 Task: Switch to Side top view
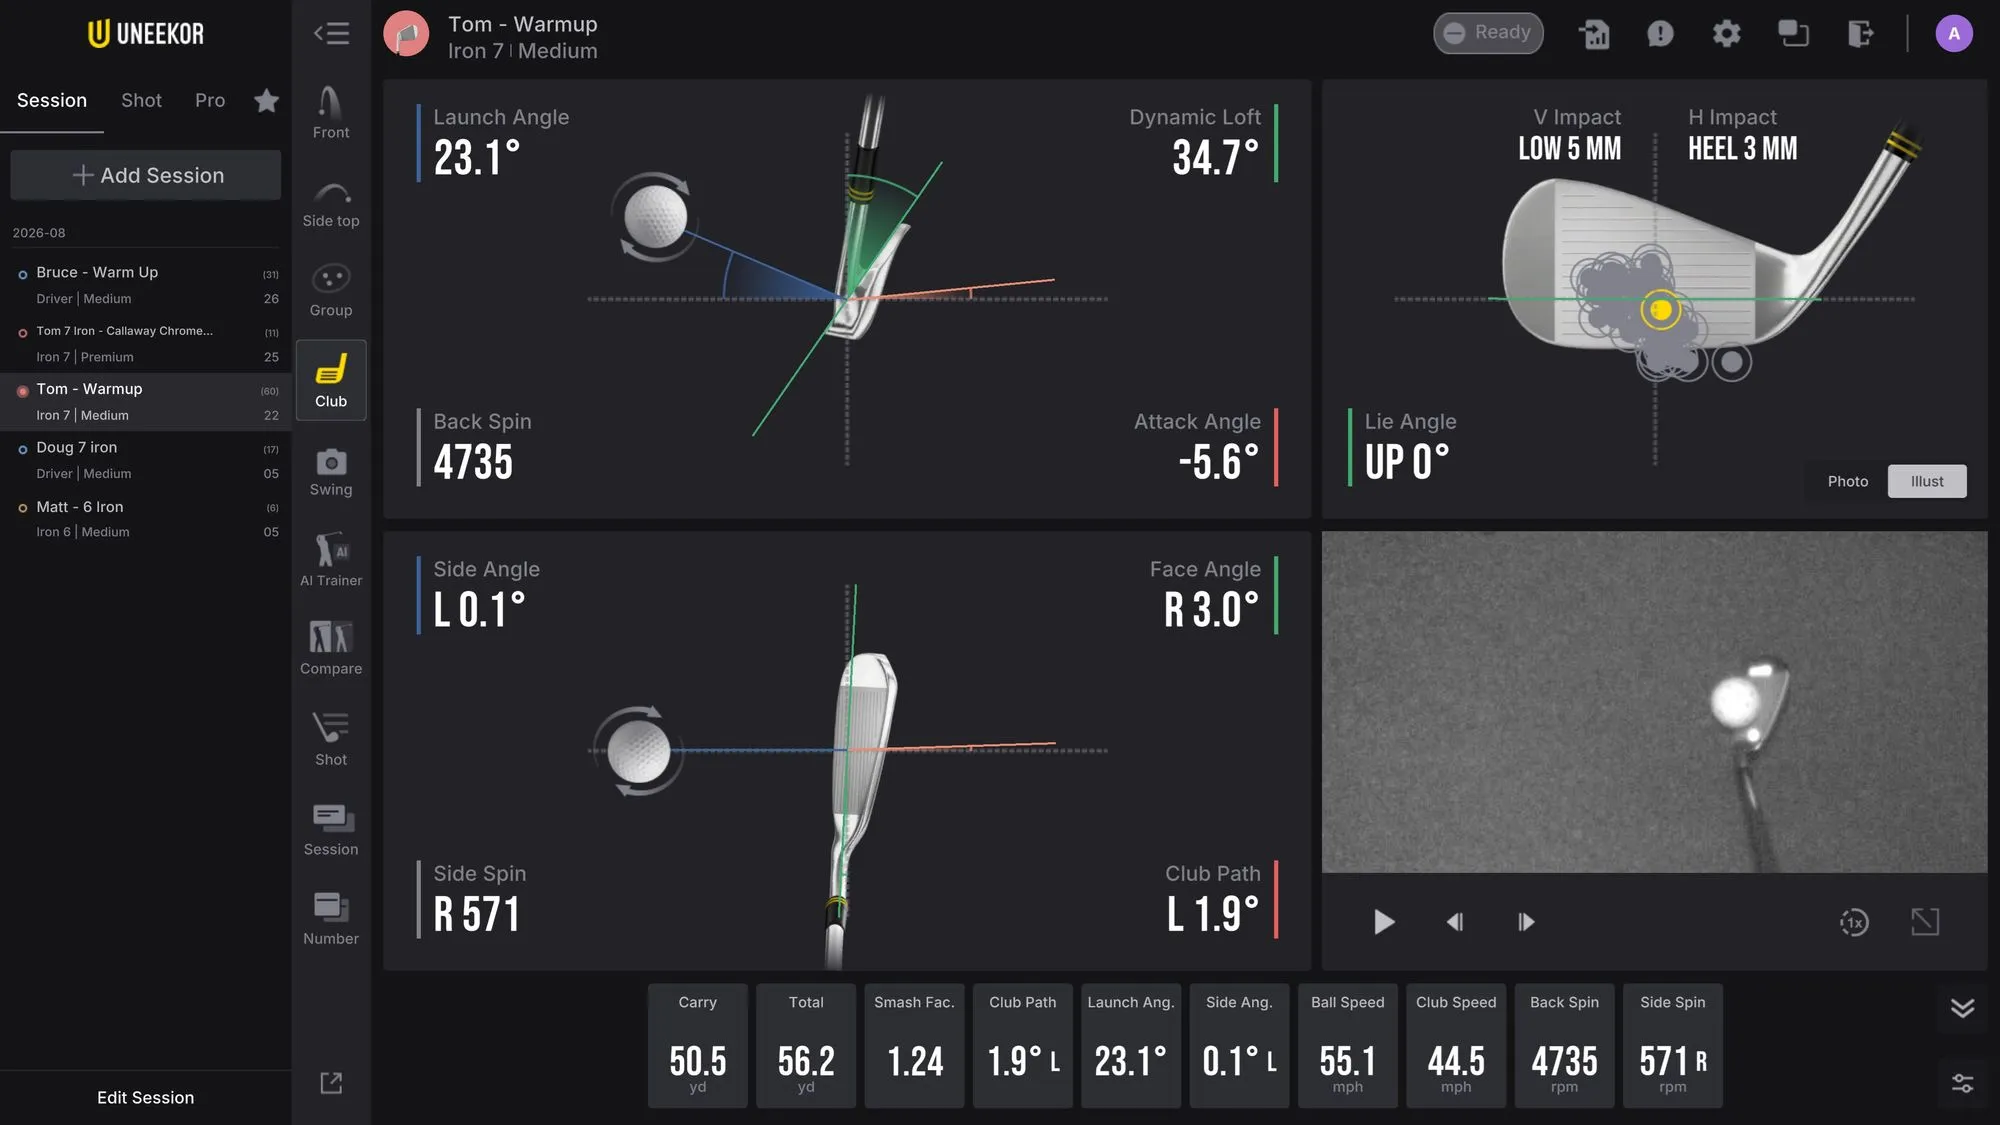coord(331,204)
